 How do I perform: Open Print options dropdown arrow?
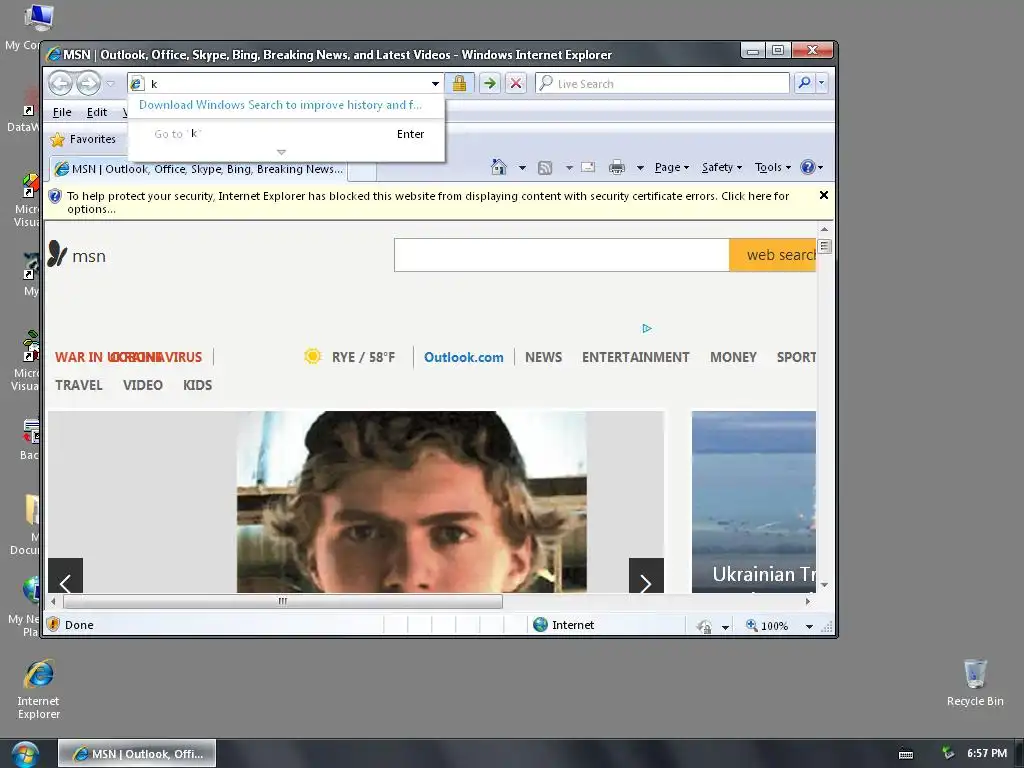pos(640,168)
